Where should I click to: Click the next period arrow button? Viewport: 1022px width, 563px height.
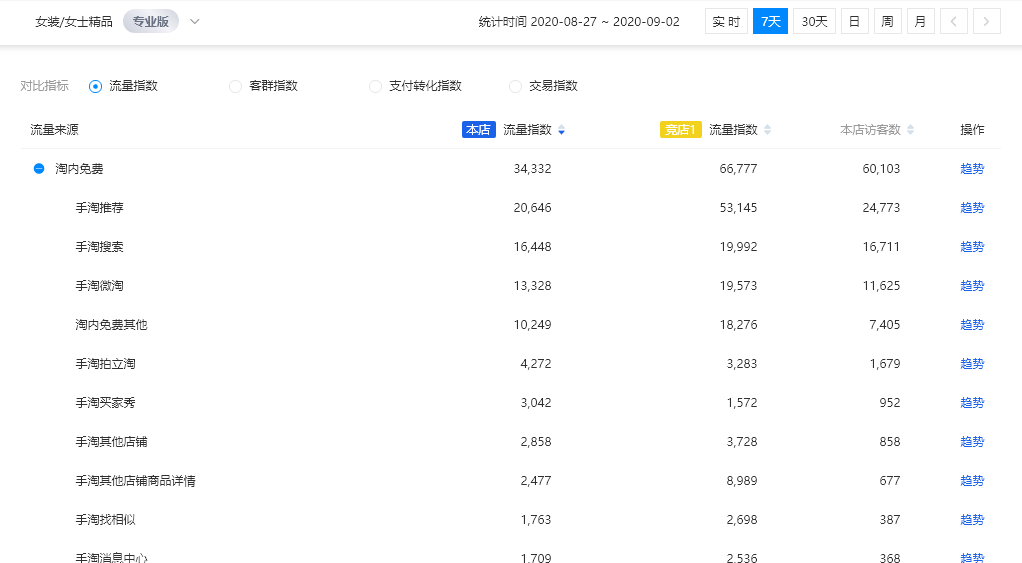[x=986, y=21]
